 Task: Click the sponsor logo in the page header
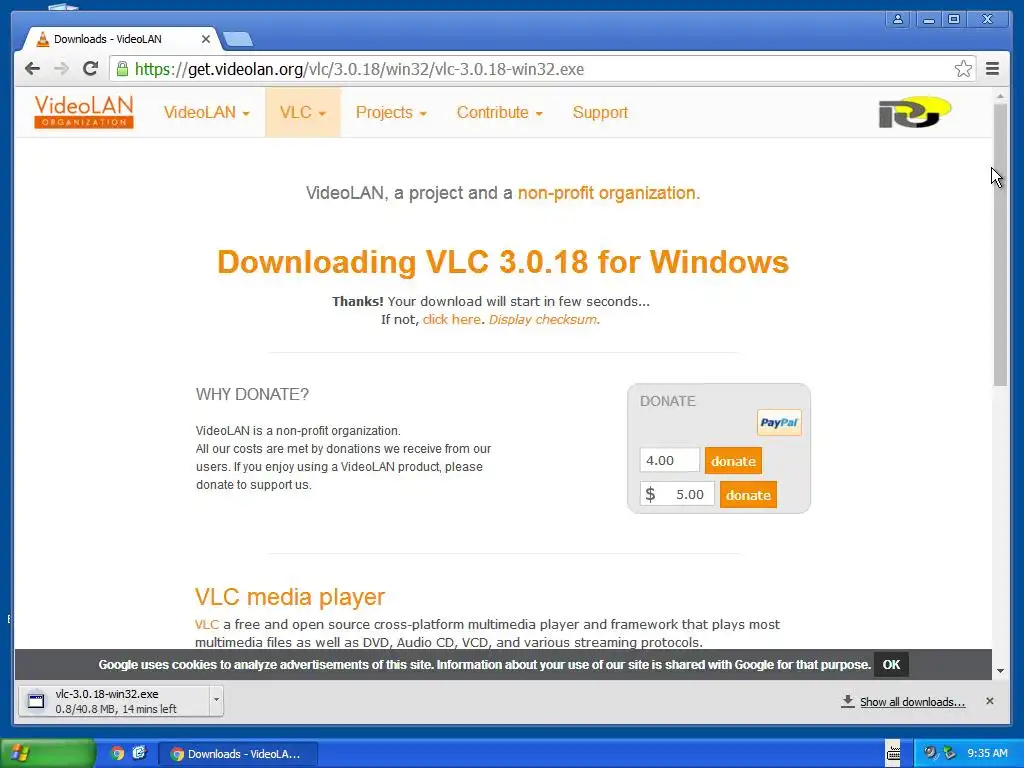(x=915, y=112)
